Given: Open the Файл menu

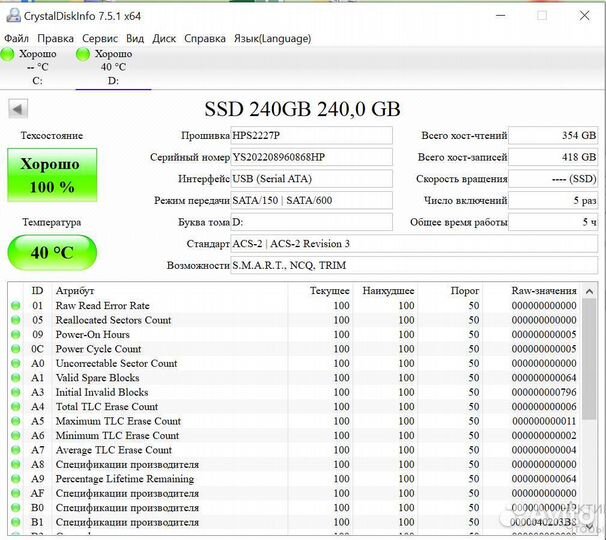Looking at the screenshot, I should (x=16, y=38).
